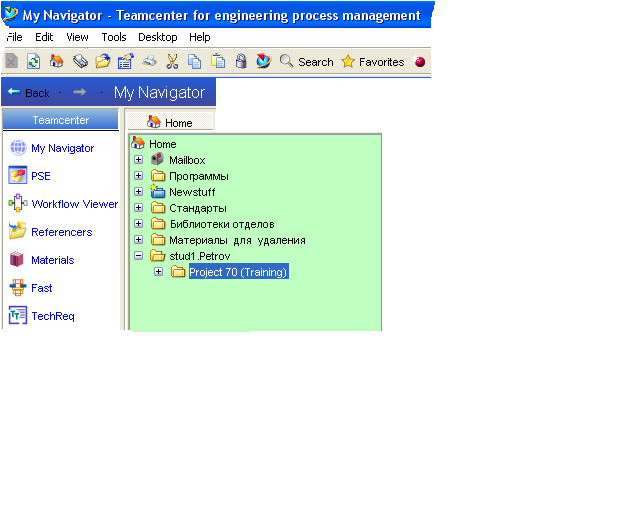
Task: Select the Project 70 (Training) folder
Action: click(x=239, y=272)
